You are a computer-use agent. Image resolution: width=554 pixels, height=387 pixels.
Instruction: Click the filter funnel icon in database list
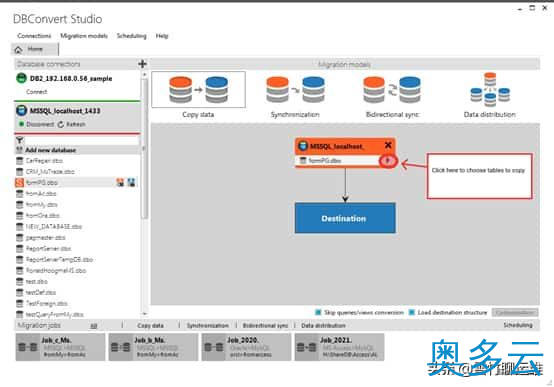(19, 140)
